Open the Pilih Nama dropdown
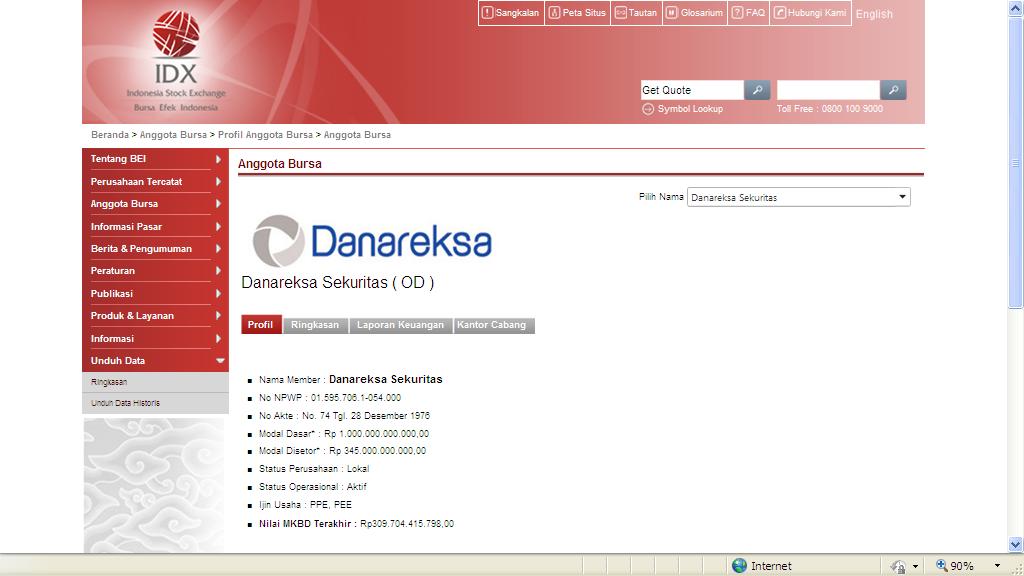Image resolution: width=1024 pixels, height=576 pixels. coord(799,197)
